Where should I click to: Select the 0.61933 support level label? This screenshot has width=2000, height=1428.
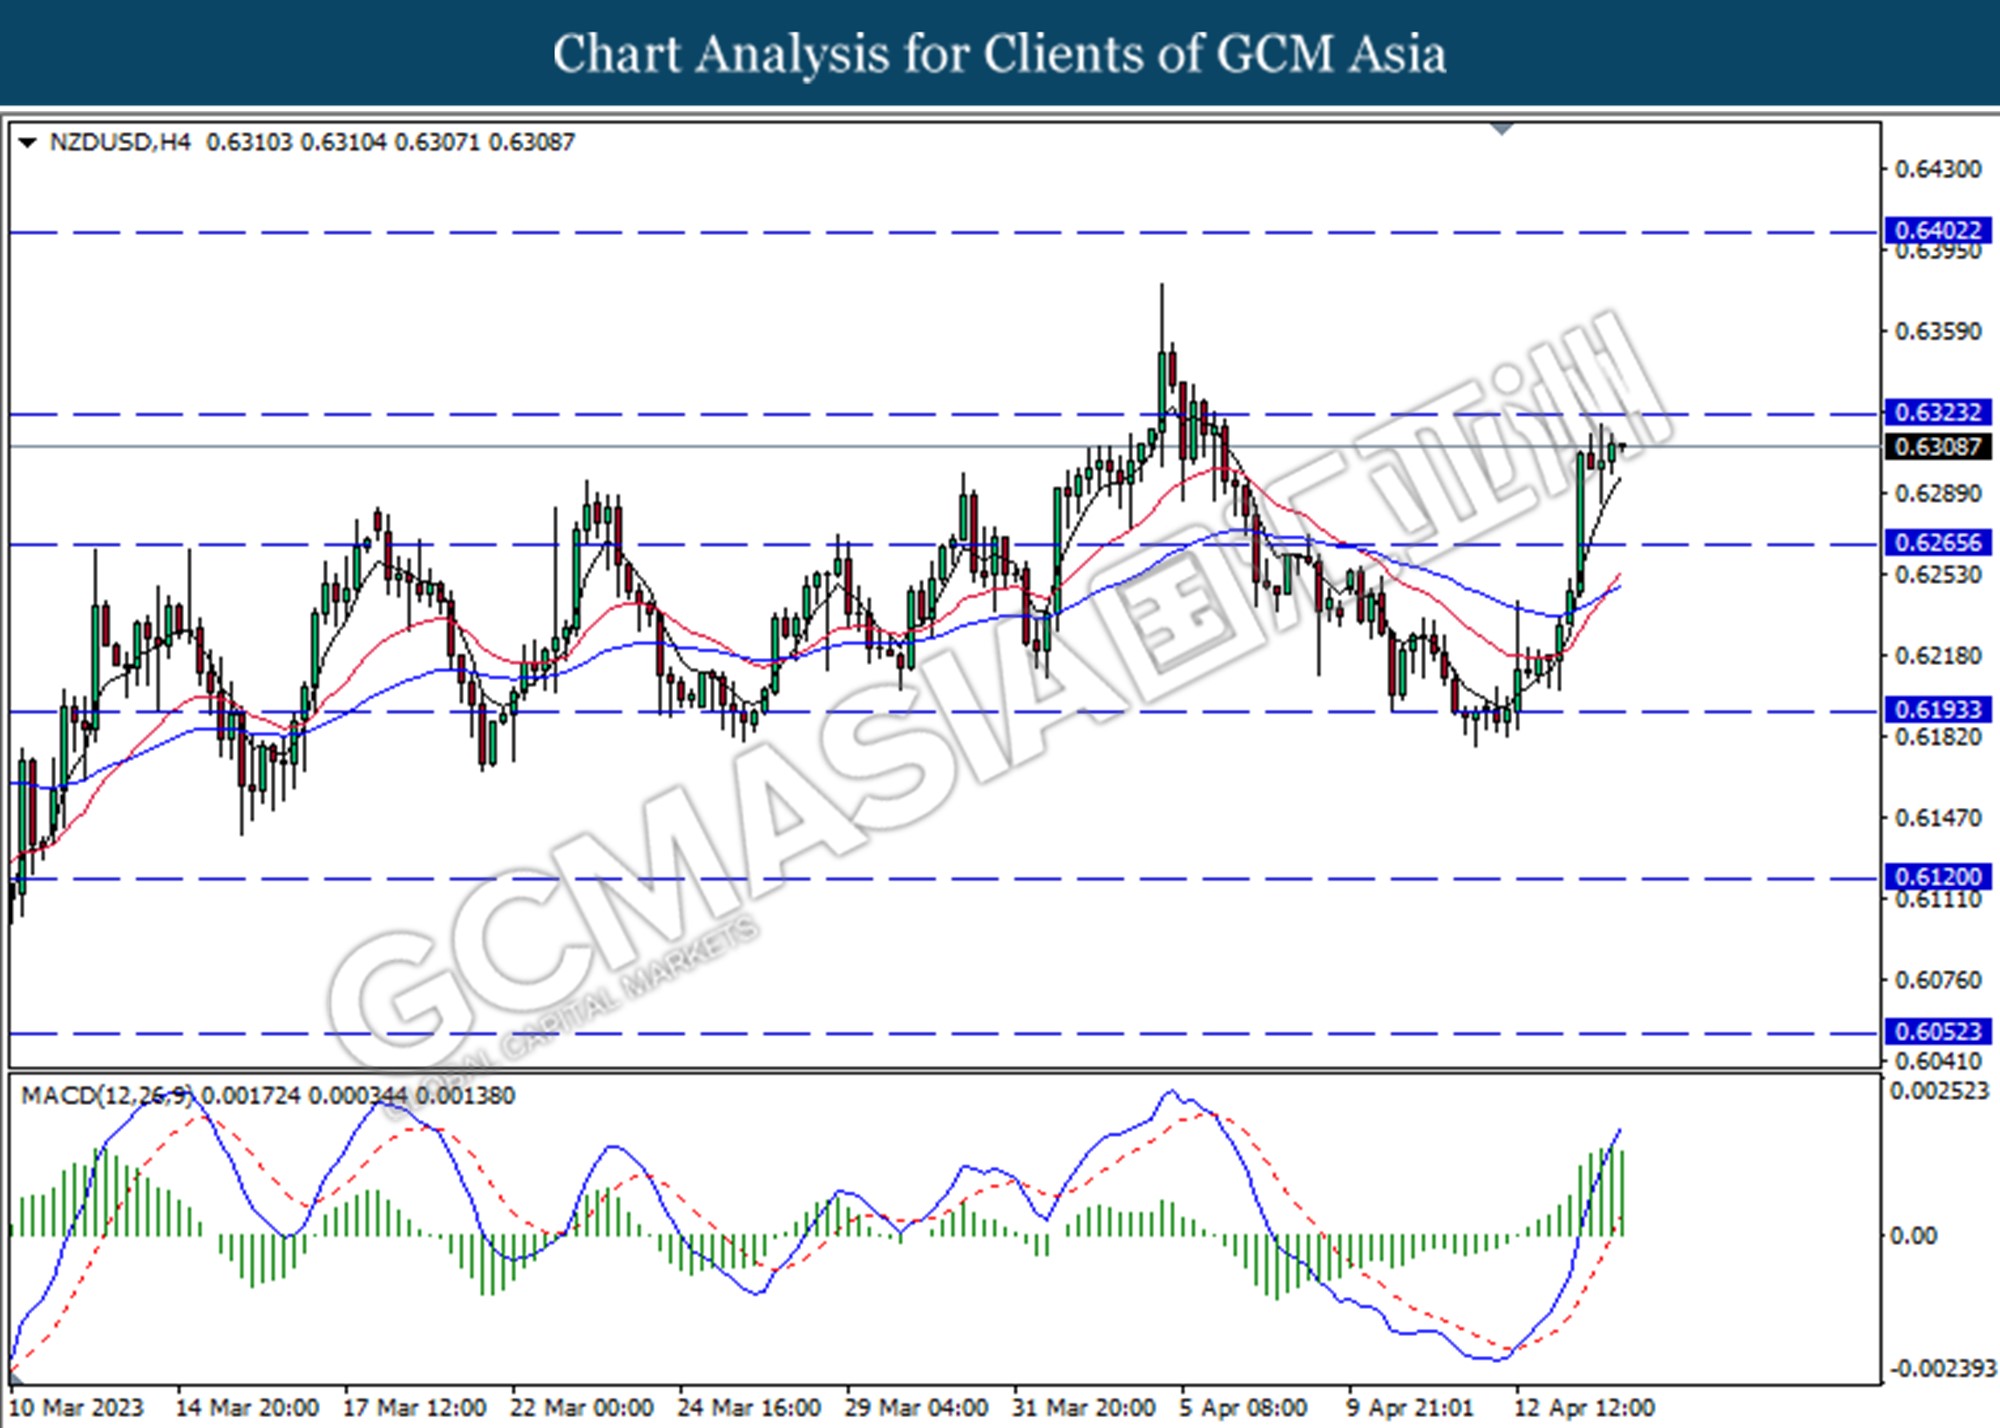click(x=1937, y=710)
